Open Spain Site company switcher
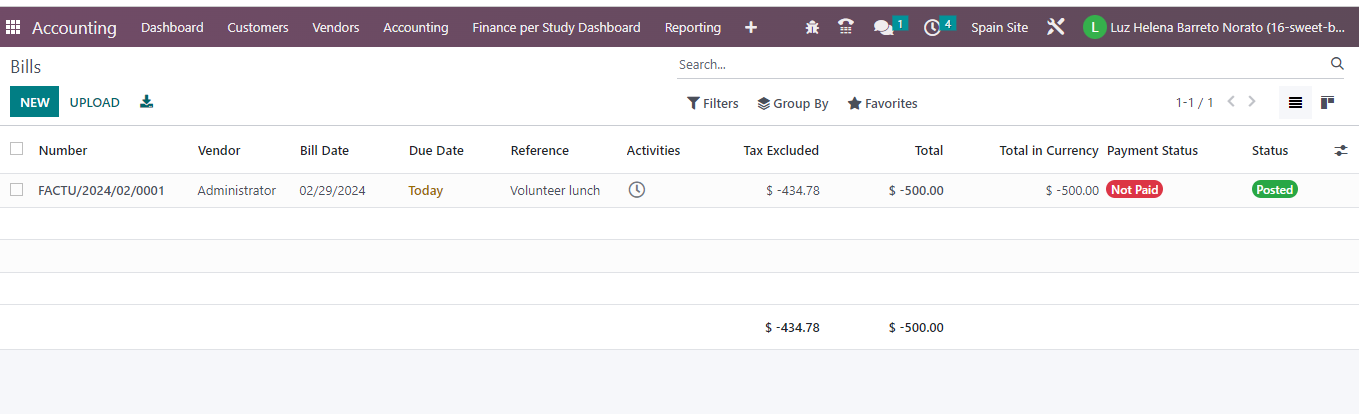Image resolution: width=1359 pixels, height=414 pixels. 999,28
